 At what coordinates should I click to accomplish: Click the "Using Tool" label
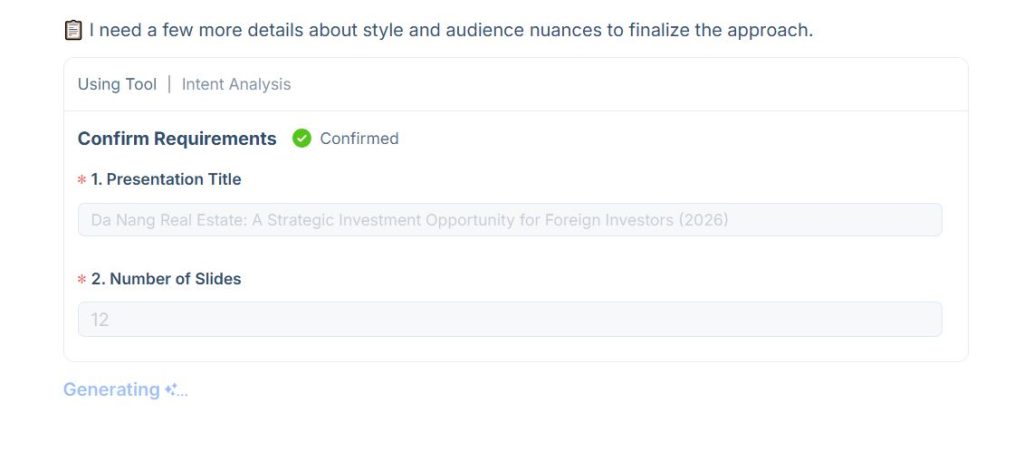click(117, 84)
